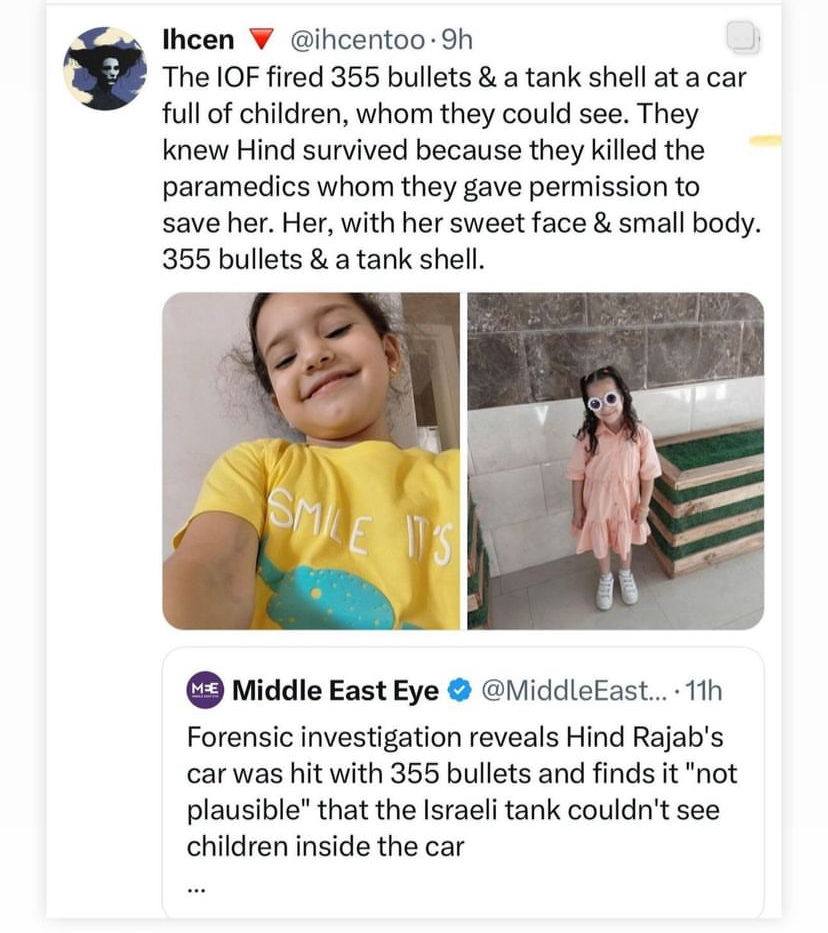Expand the quoted tweet's ellipsis
The height and width of the screenshot is (933, 828).
195,884
